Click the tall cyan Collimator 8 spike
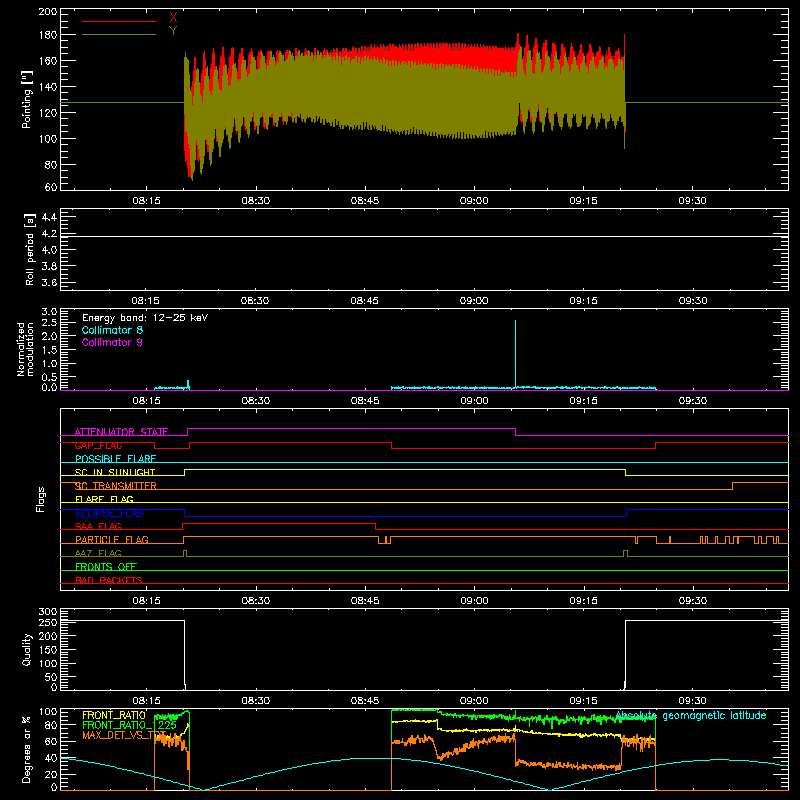Image resolution: width=800 pixels, height=800 pixels. point(515,354)
